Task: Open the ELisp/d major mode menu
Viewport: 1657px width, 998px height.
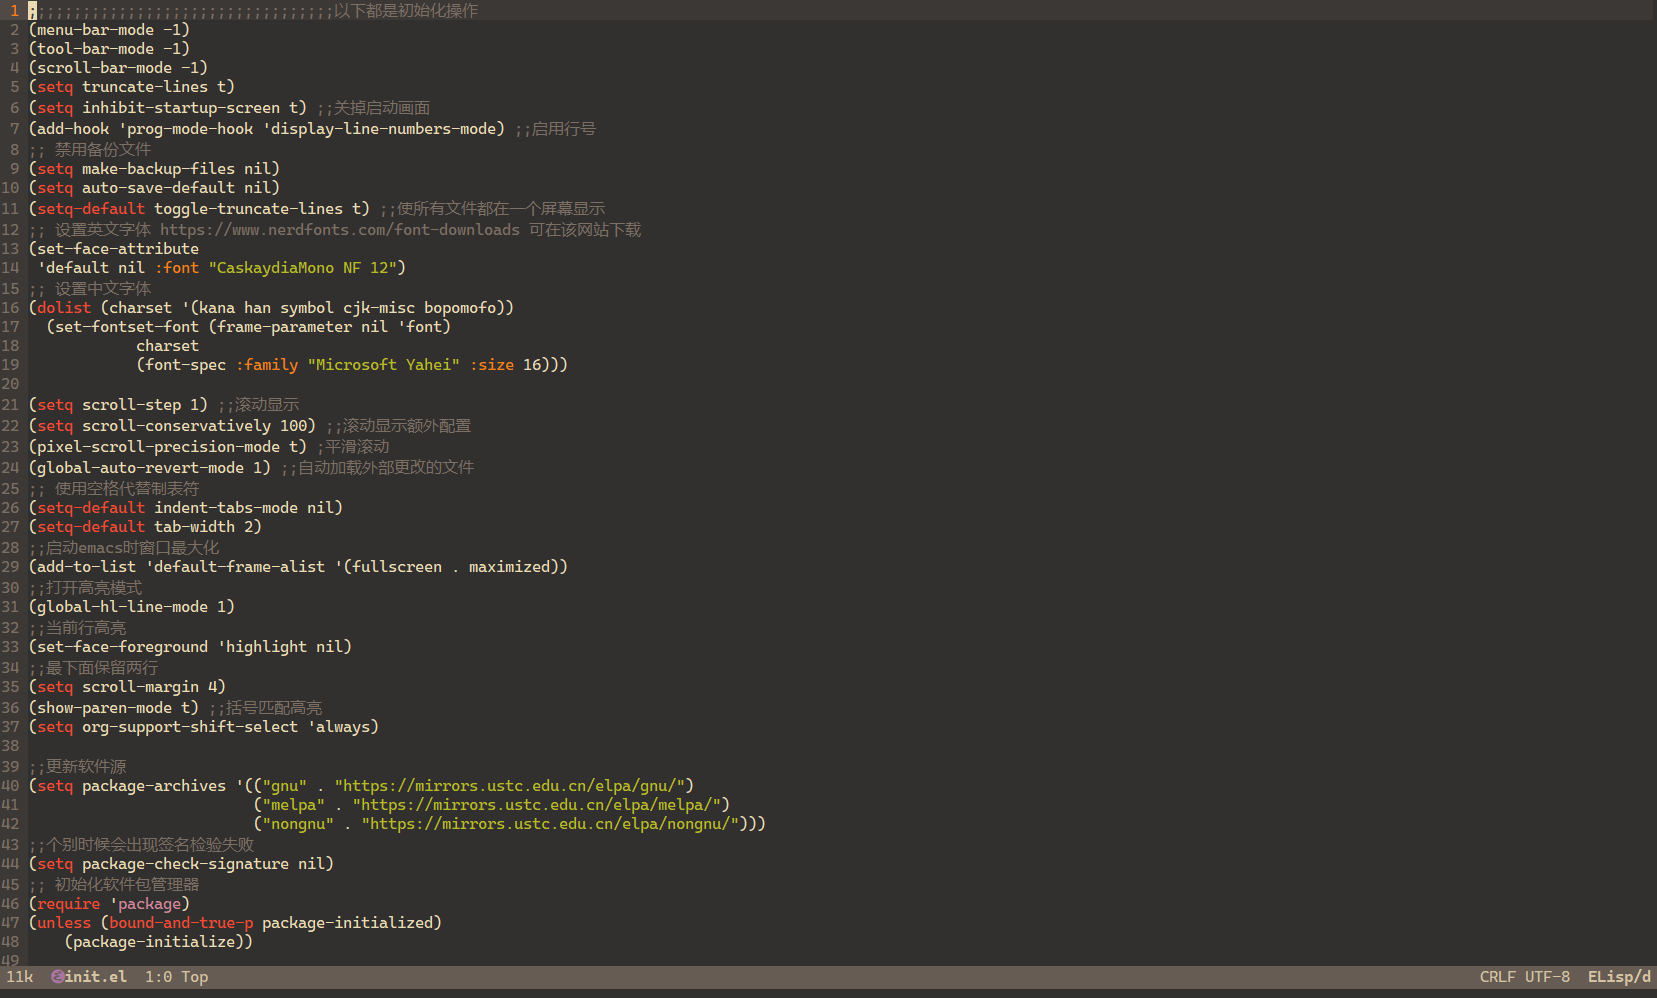Action: [x=1618, y=977]
